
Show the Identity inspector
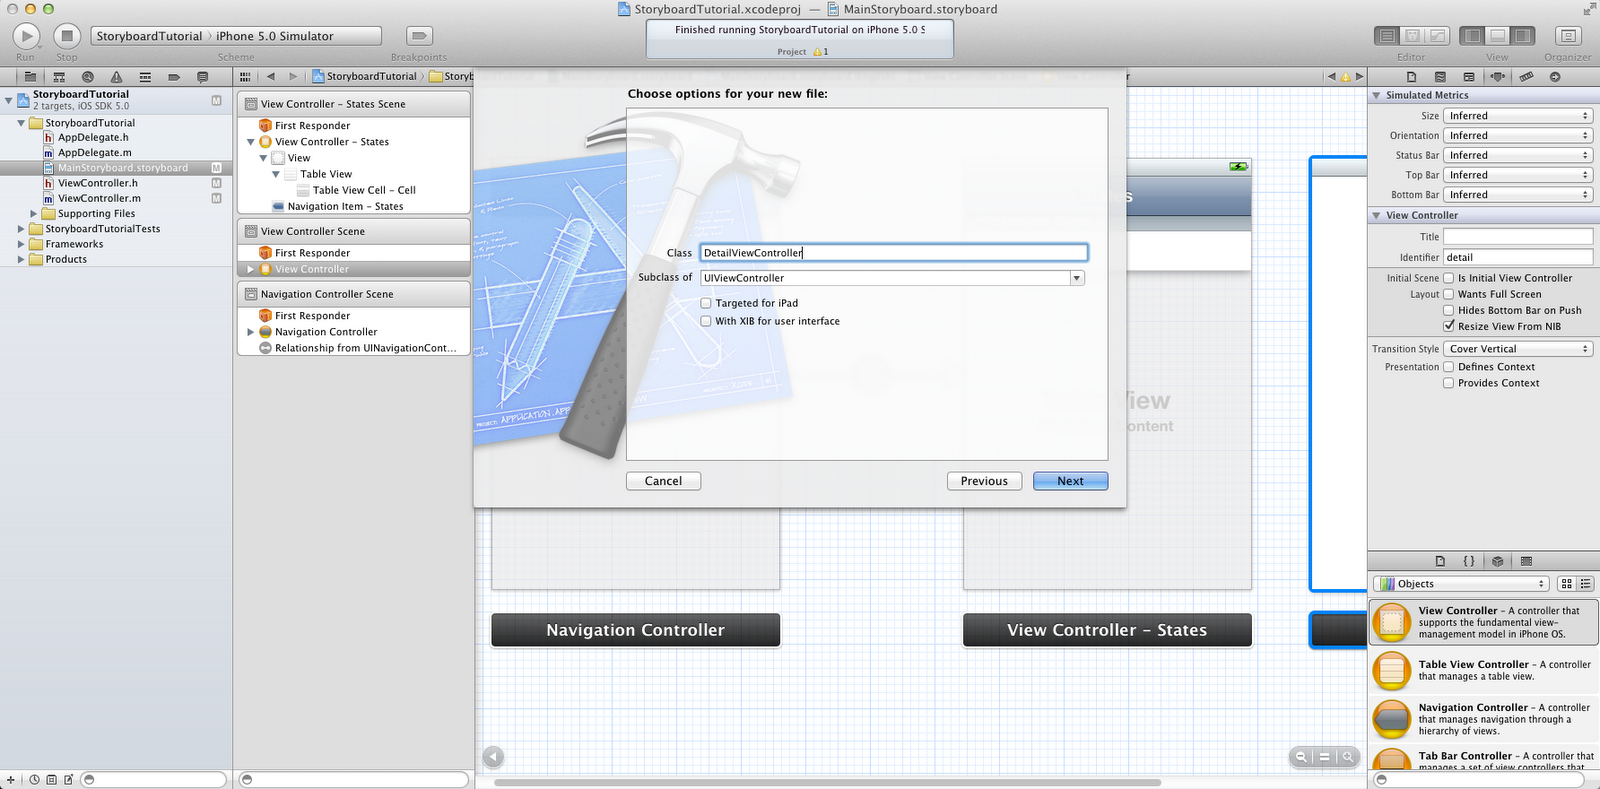(1469, 77)
